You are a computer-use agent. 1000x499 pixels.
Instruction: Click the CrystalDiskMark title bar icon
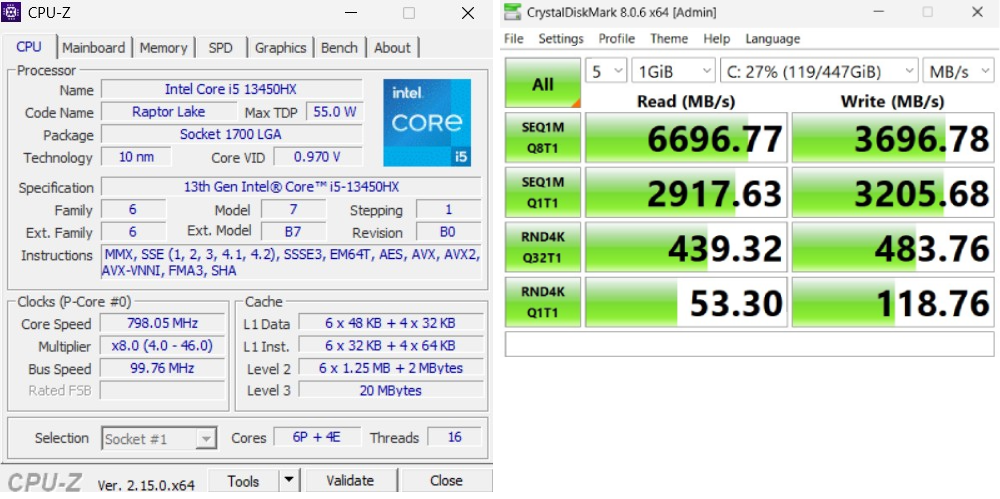(x=513, y=12)
